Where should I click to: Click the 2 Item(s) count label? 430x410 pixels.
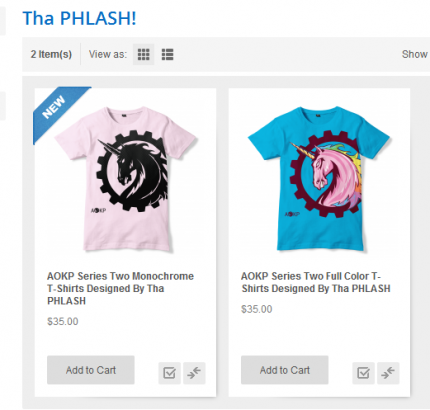pyautogui.click(x=51, y=54)
